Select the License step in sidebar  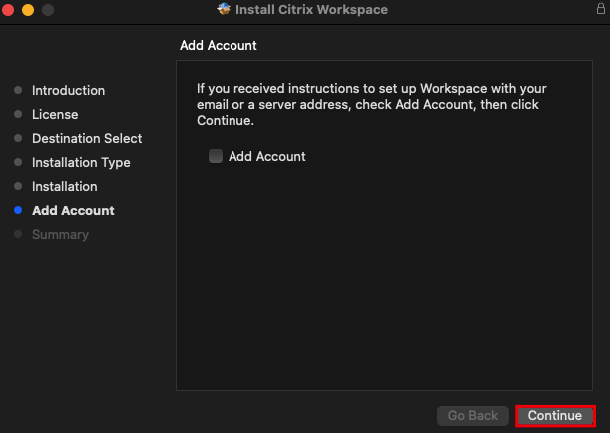pos(55,114)
